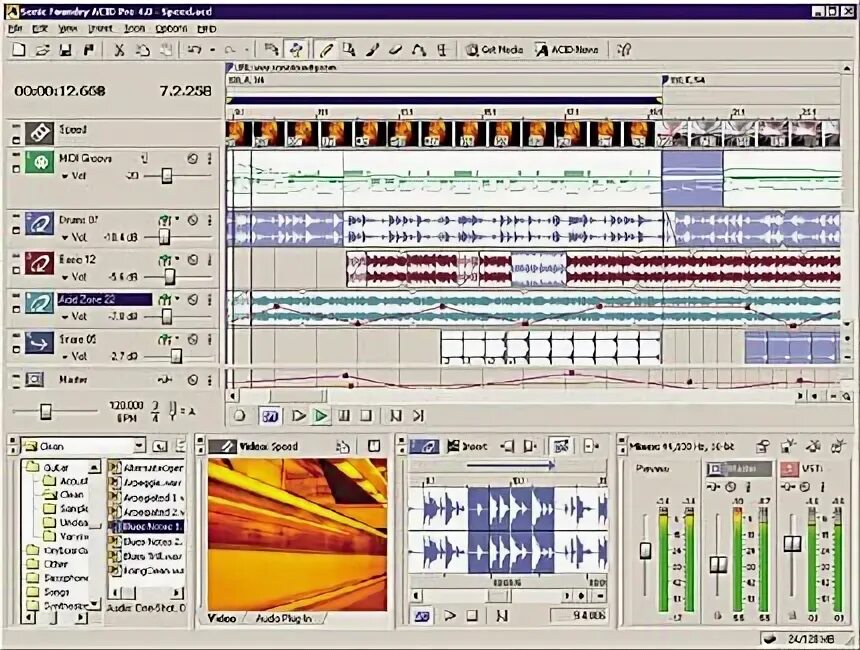The width and height of the screenshot is (860, 650).
Task: Click the Loop Playback button
Action: pyautogui.click(x=270, y=416)
